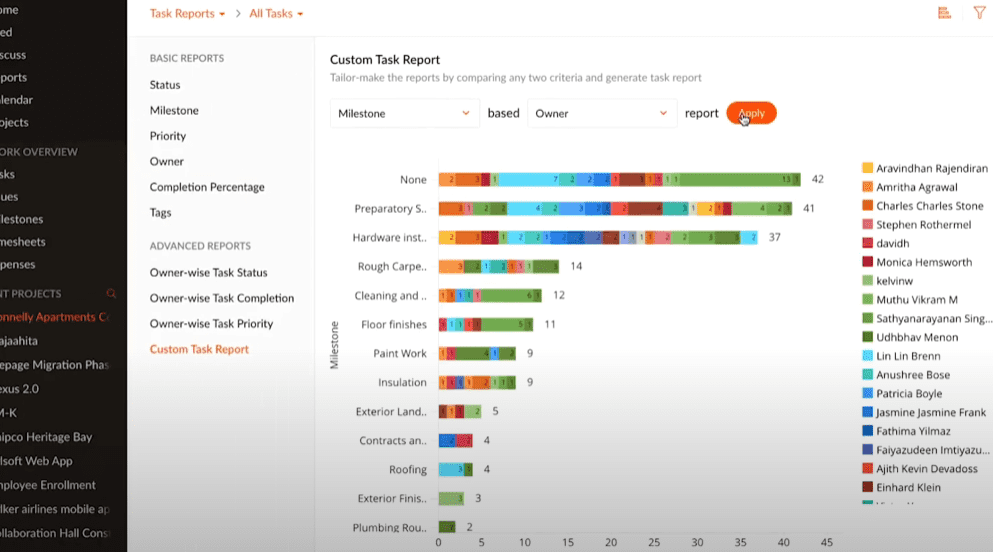Click the search icon beside Recent Projects
Viewport: 993px width, 552px height.
pos(111,294)
